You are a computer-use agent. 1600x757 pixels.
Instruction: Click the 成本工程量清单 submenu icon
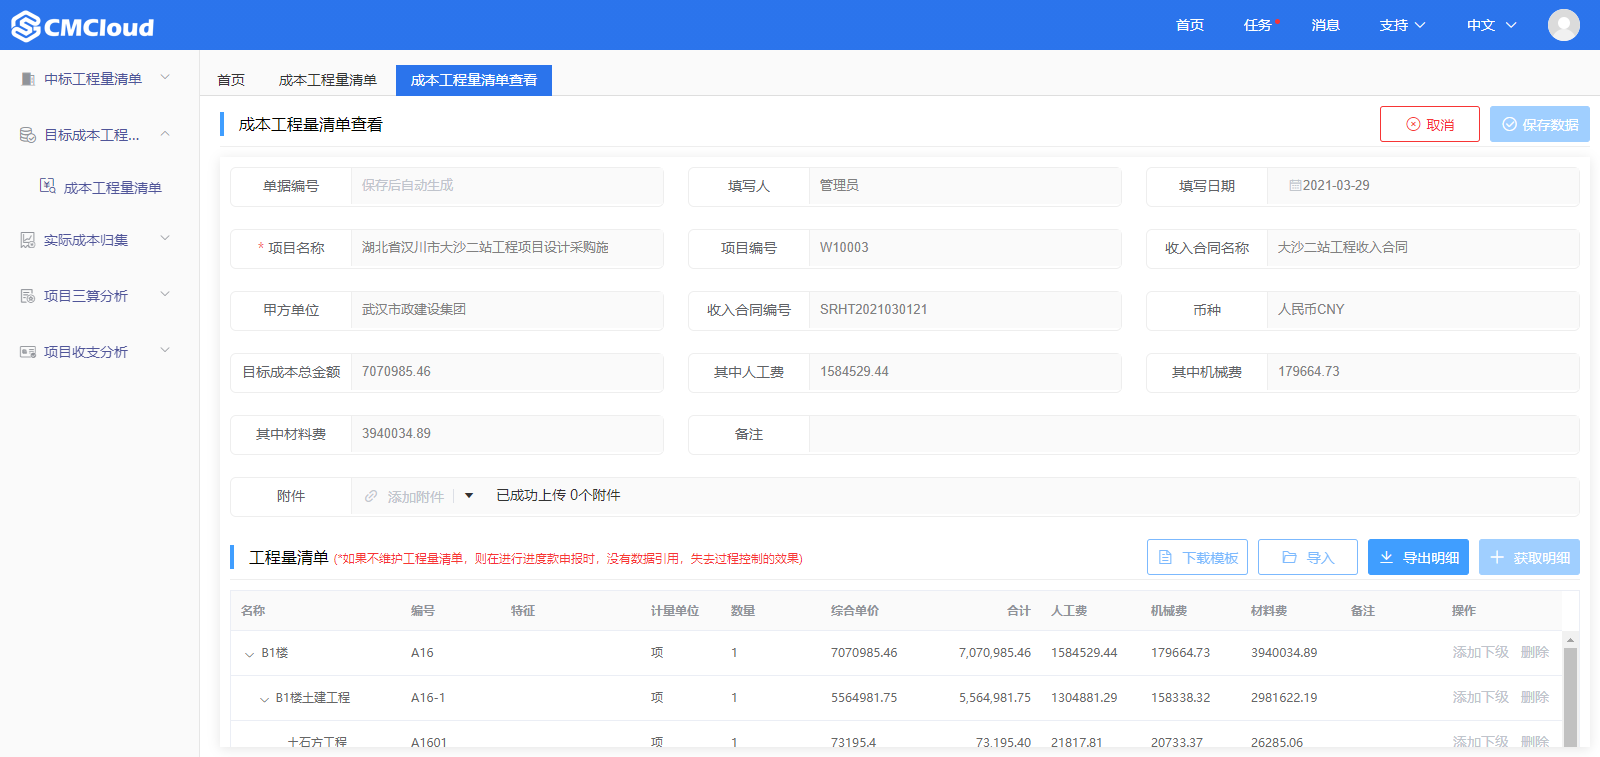click(48, 186)
